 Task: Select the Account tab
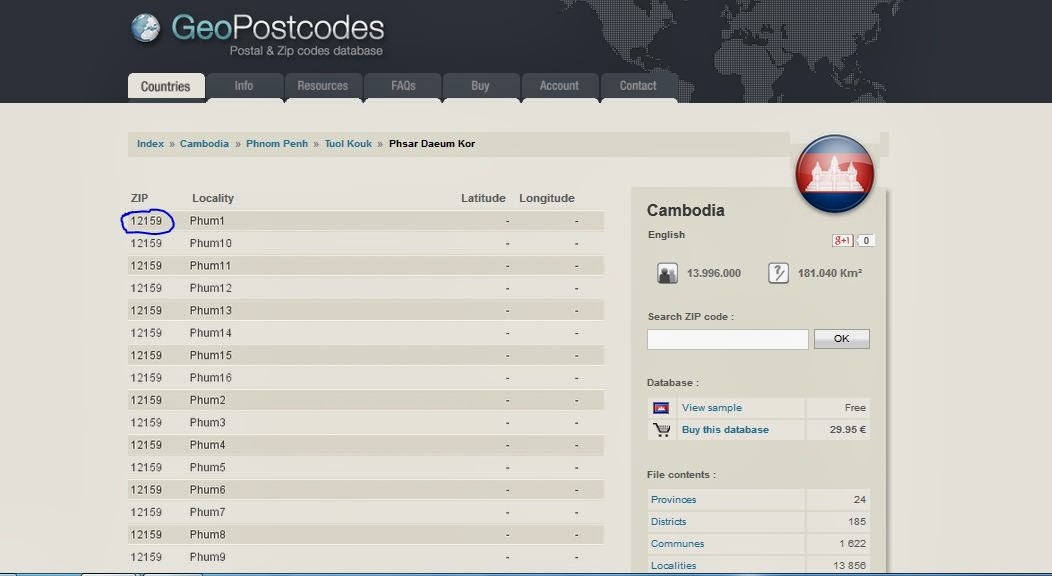click(560, 86)
